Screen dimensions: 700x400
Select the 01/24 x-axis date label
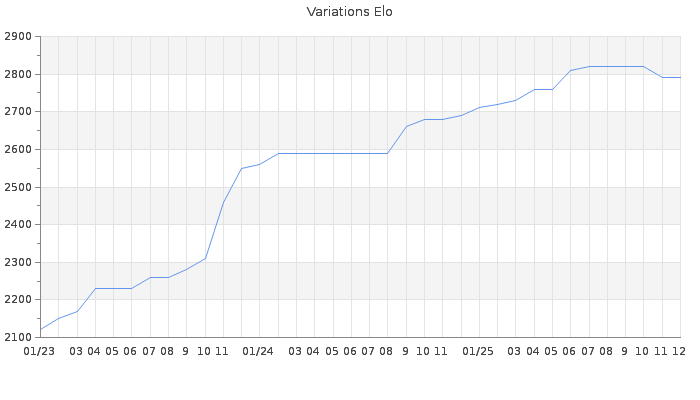tap(259, 351)
